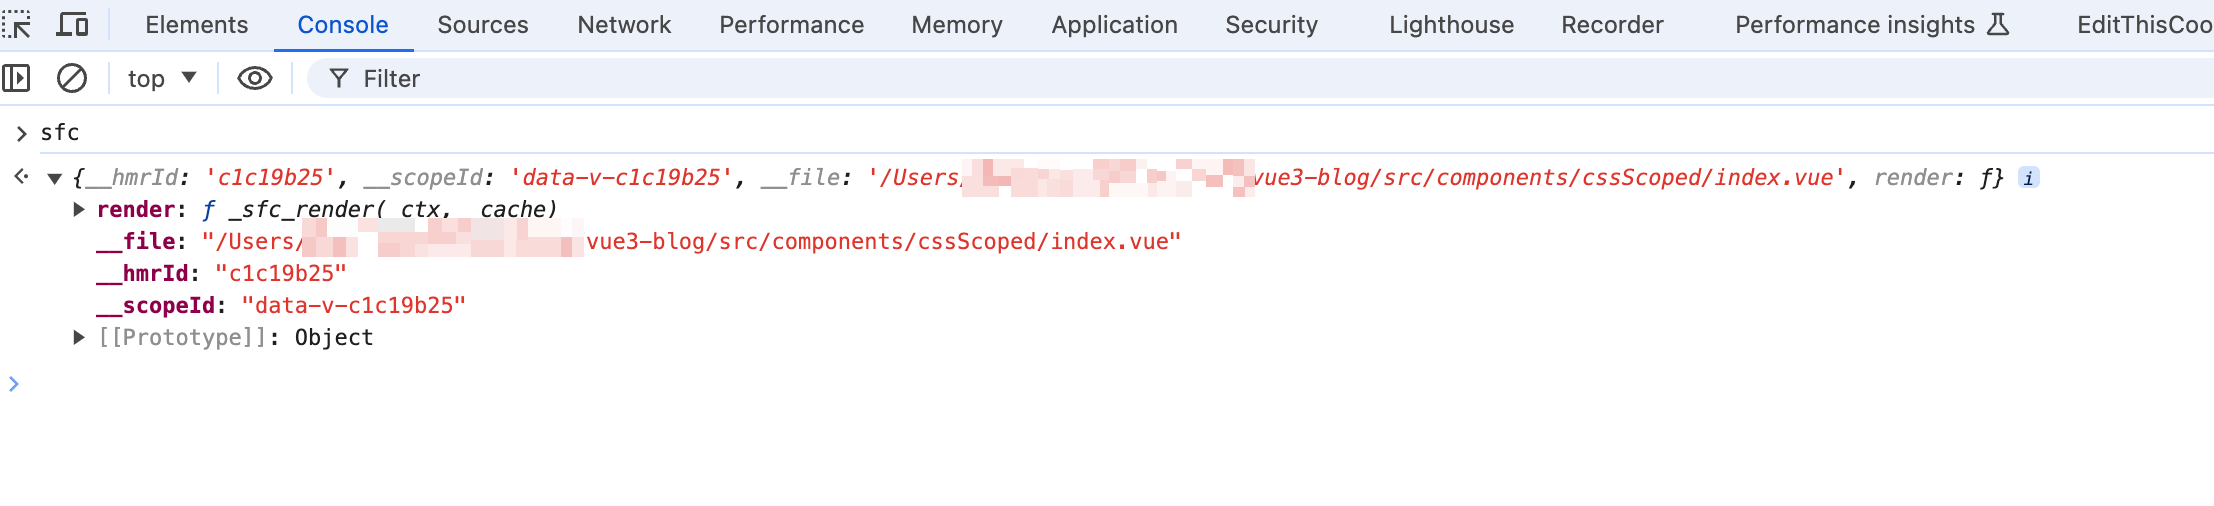2214x506 pixels.
Task: Collapse the logged sfc object
Action: (x=55, y=179)
